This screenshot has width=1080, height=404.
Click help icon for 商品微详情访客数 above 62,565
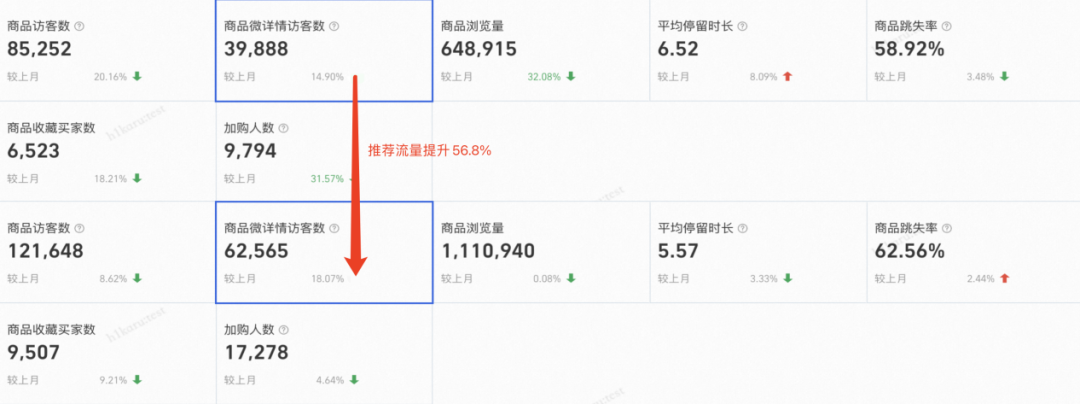click(334, 228)
